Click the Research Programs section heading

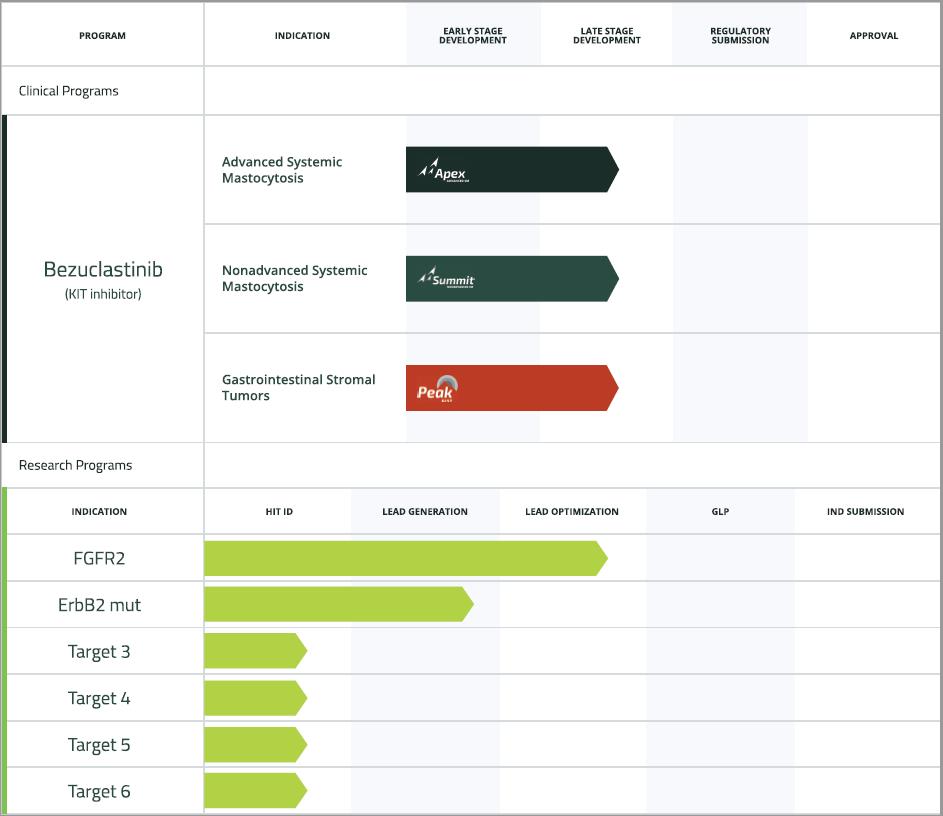(x=75, y=465)
